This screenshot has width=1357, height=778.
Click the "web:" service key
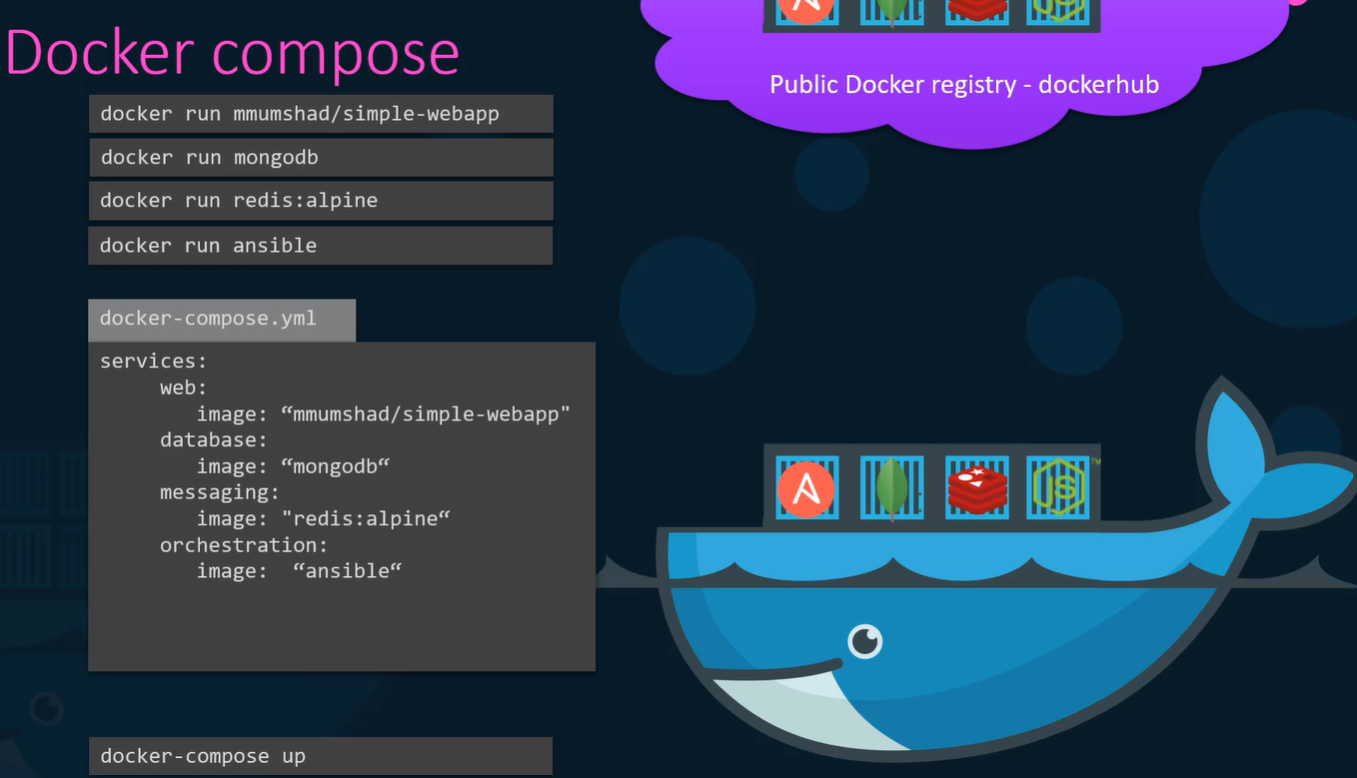click(183, 387)
